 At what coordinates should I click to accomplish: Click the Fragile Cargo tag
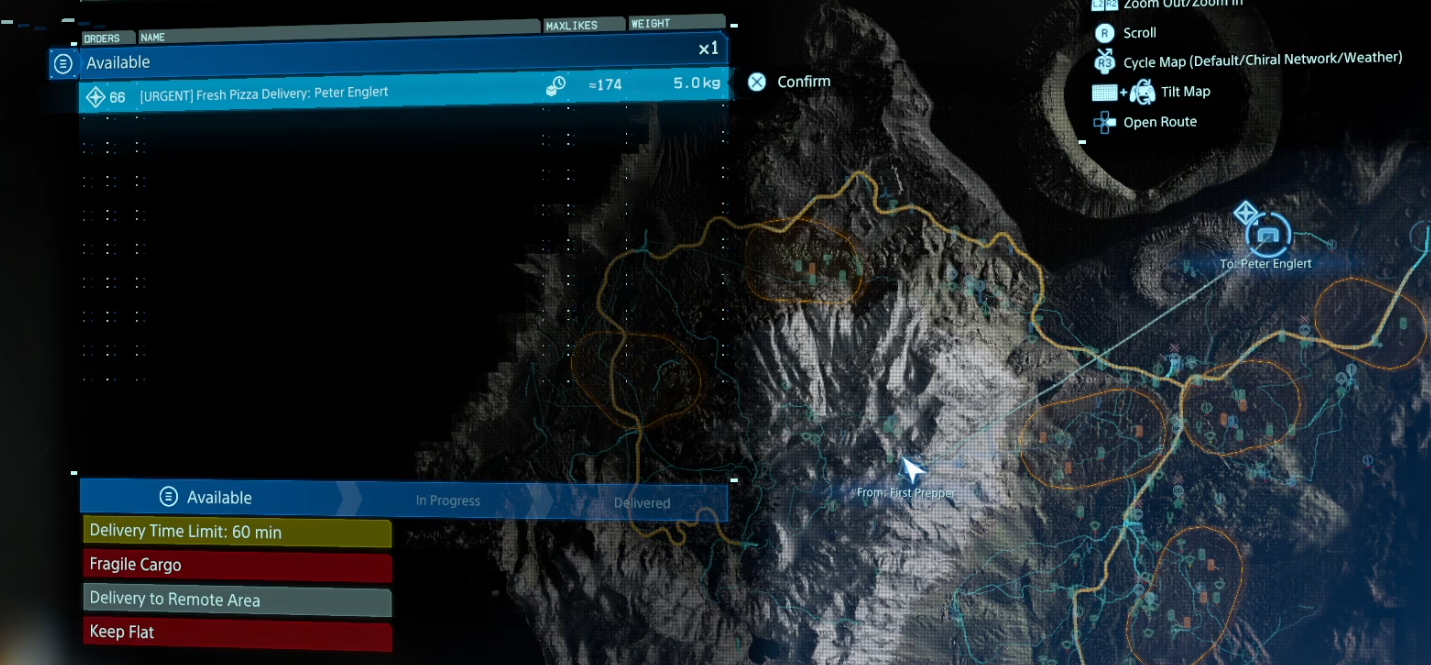coord(237,565)
